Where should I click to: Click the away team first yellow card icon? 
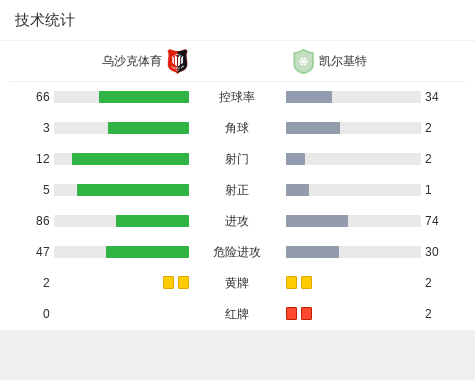click(291, 282)
